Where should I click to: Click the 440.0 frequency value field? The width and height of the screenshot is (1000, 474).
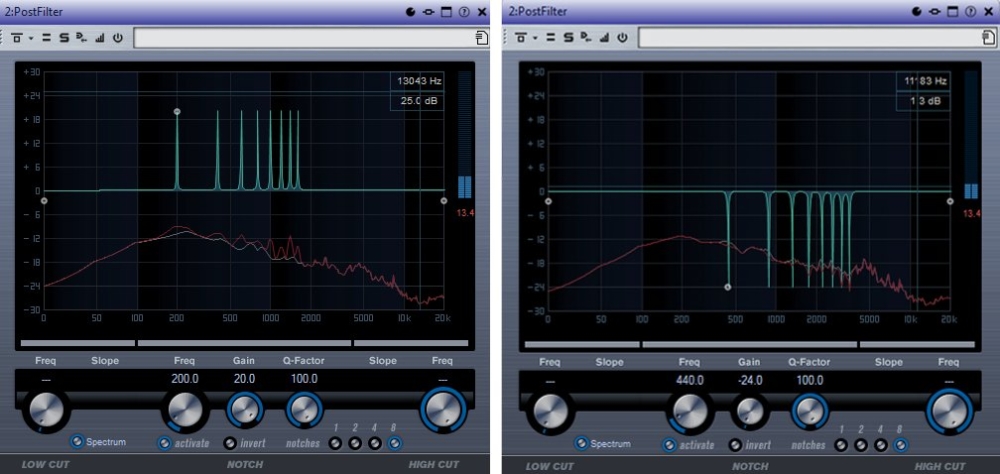tap(689, 380)
